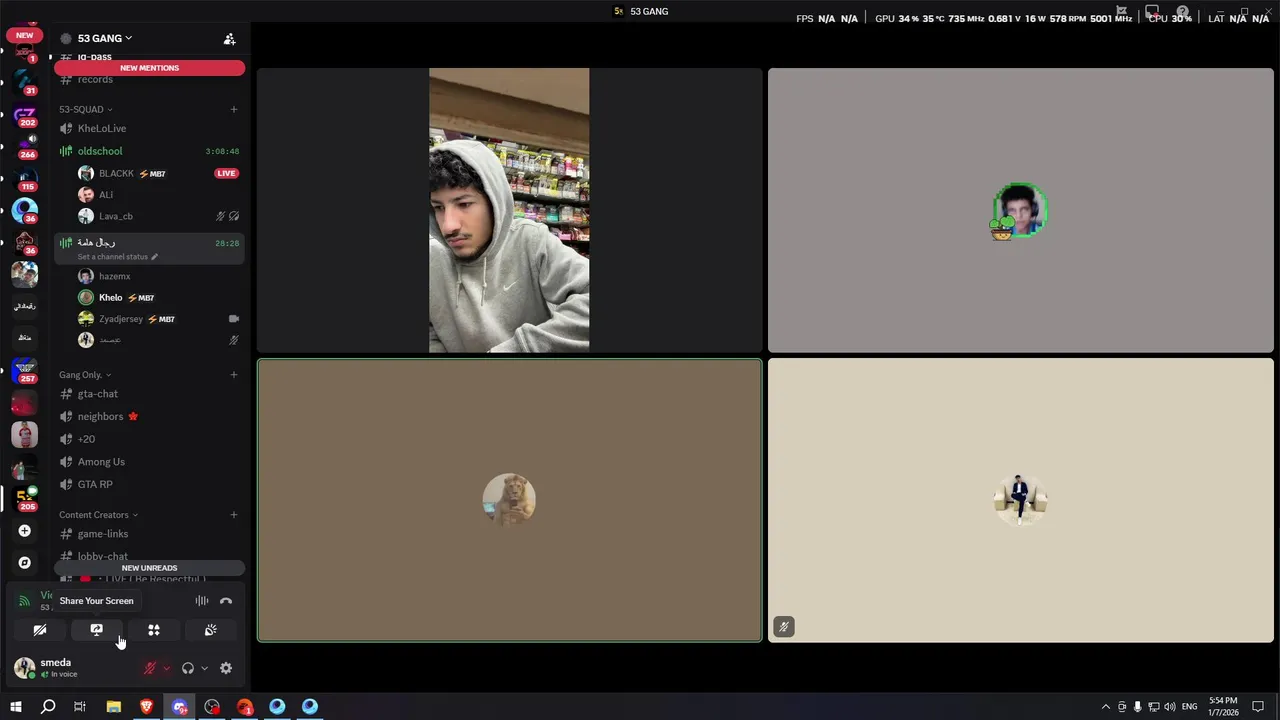Click the invite people icon
The image size is (1280, 720).
point(229,39)
